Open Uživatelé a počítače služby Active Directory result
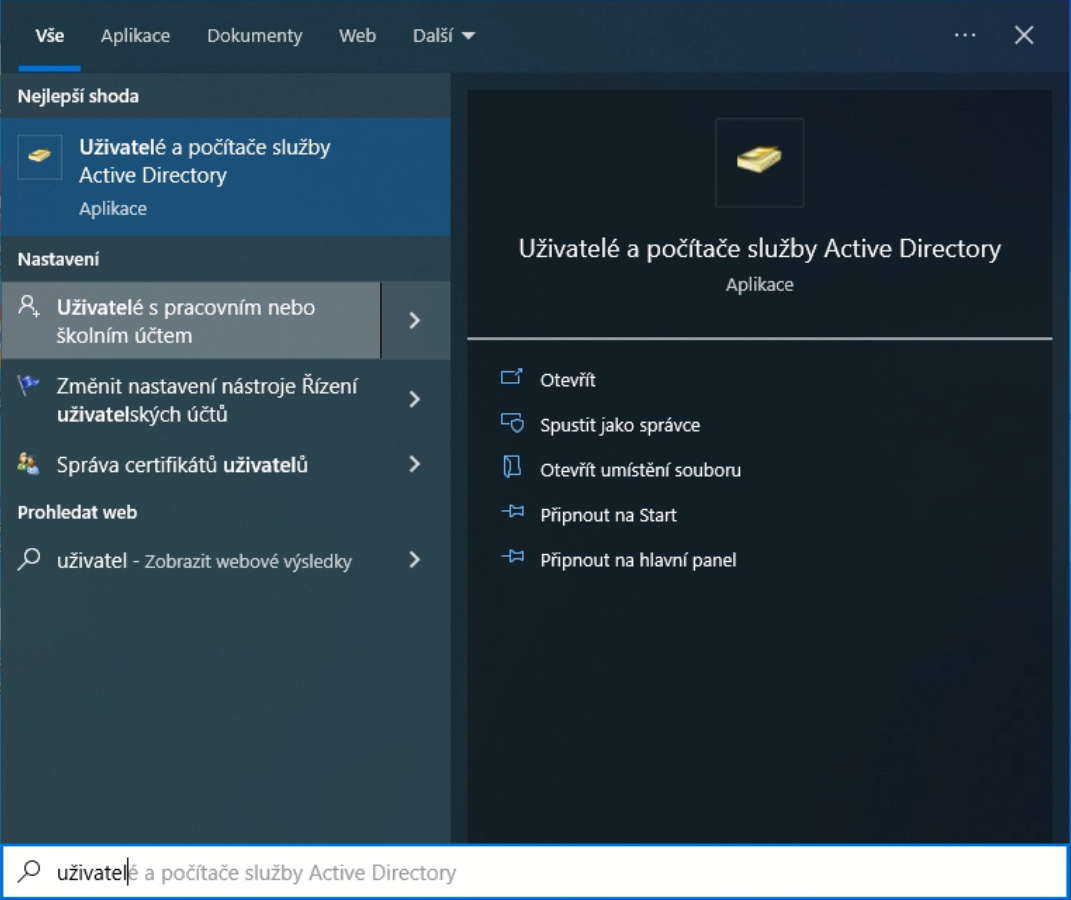 coord(225,177)
